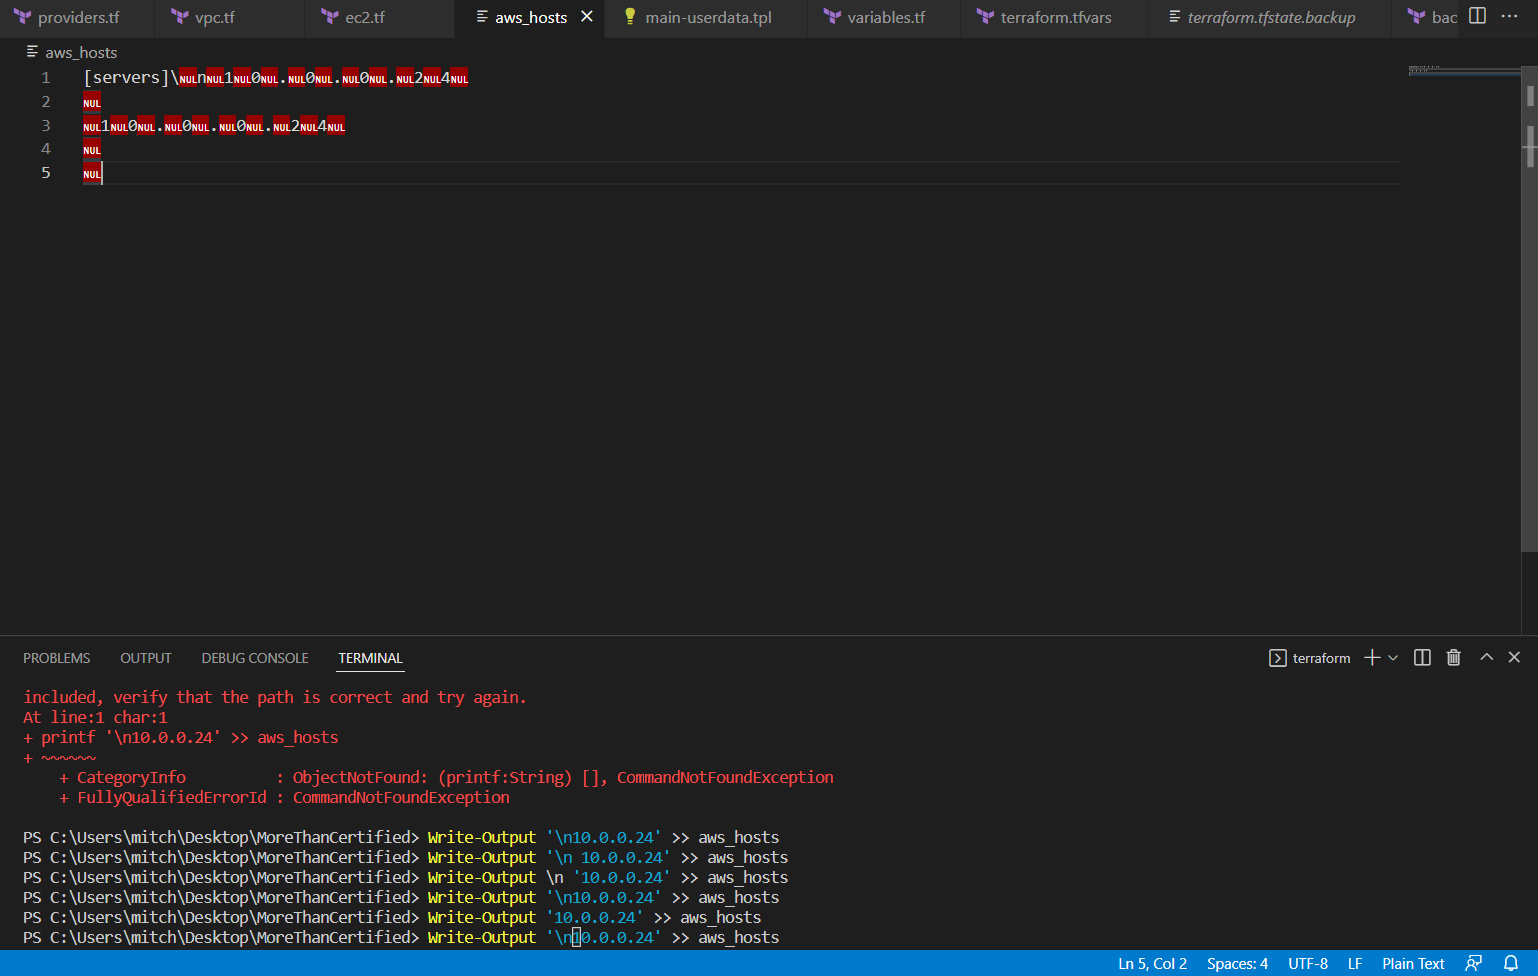The image size is (1538, 976).
Task: Click the terraform terminal name
Action: 1321,658
